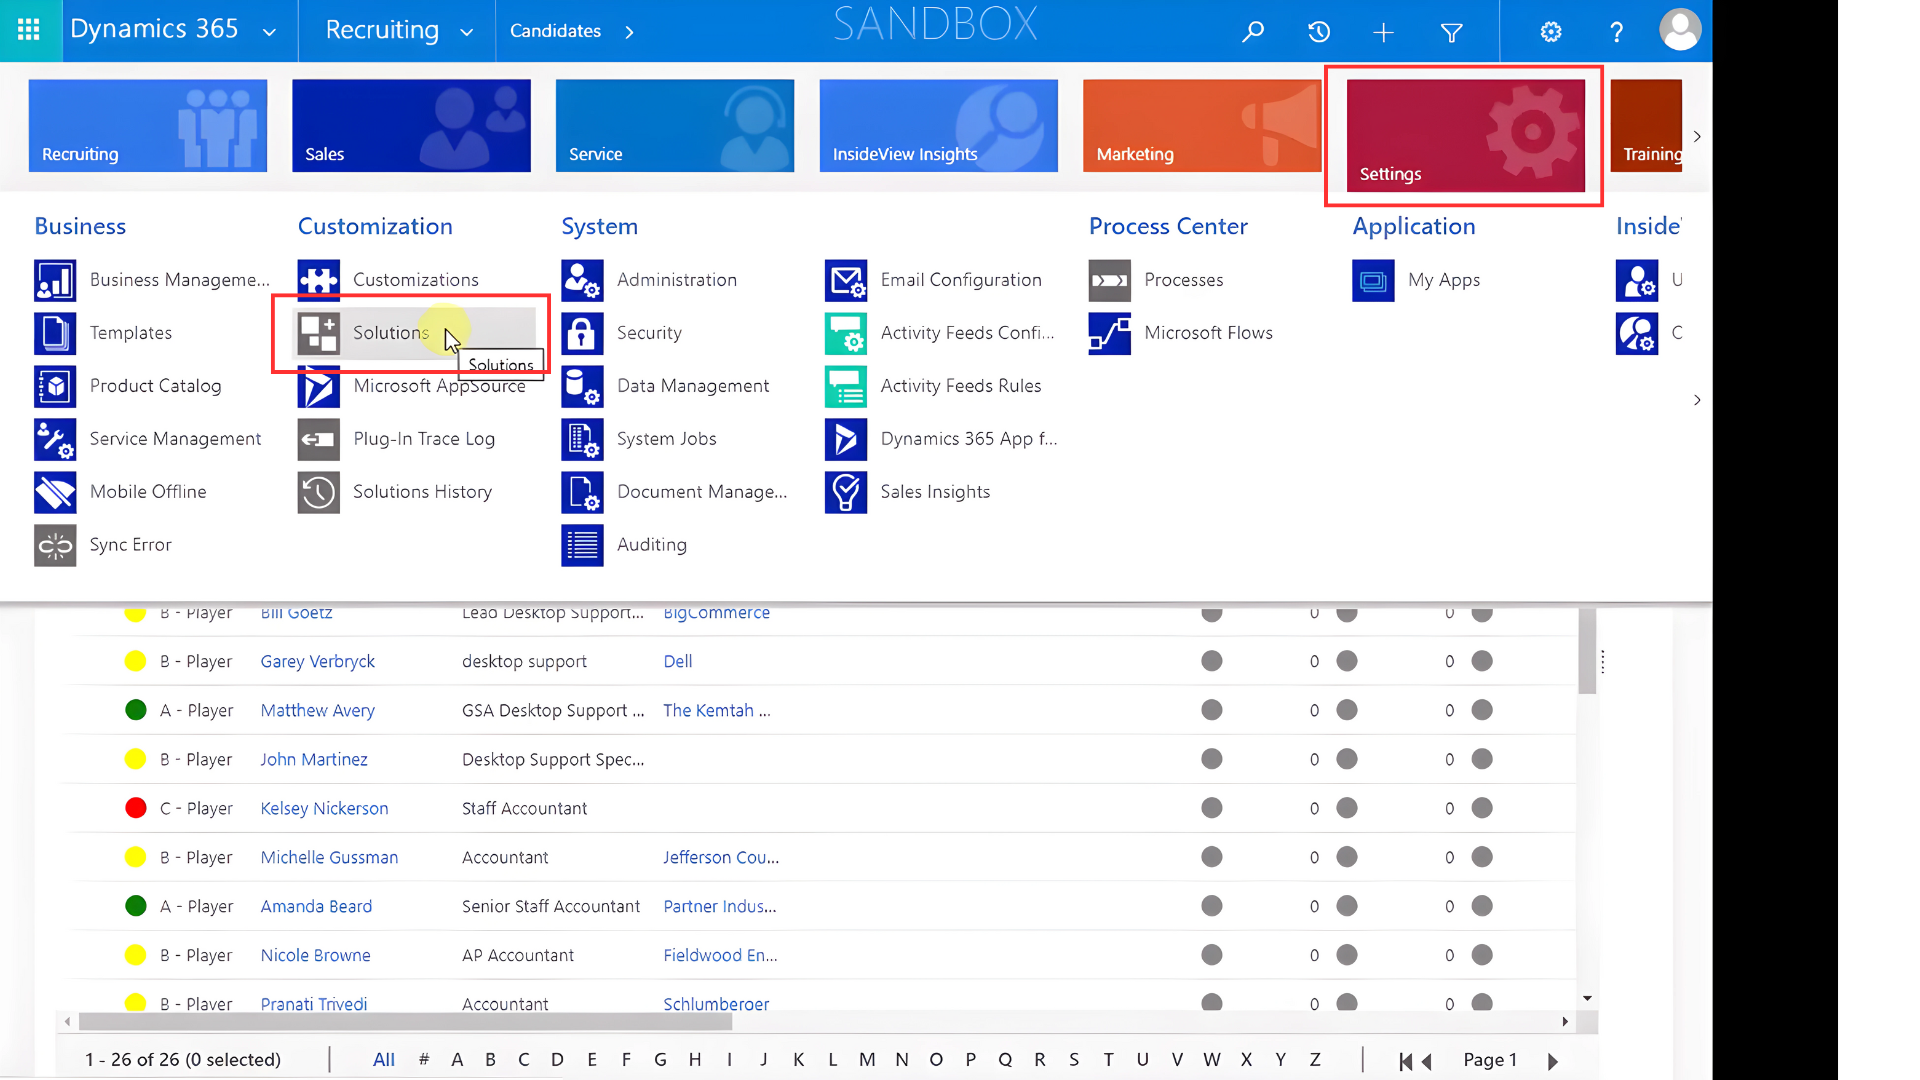Open the Service app tile

[x=675, y=126]
